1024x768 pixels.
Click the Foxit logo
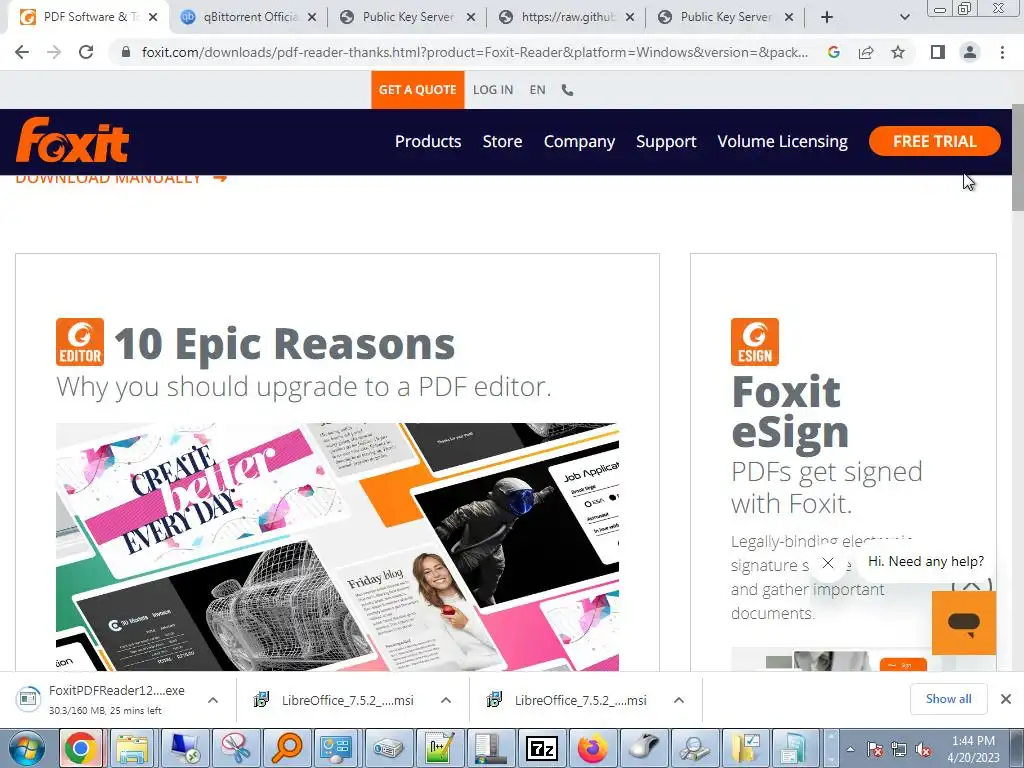point(72,140)
